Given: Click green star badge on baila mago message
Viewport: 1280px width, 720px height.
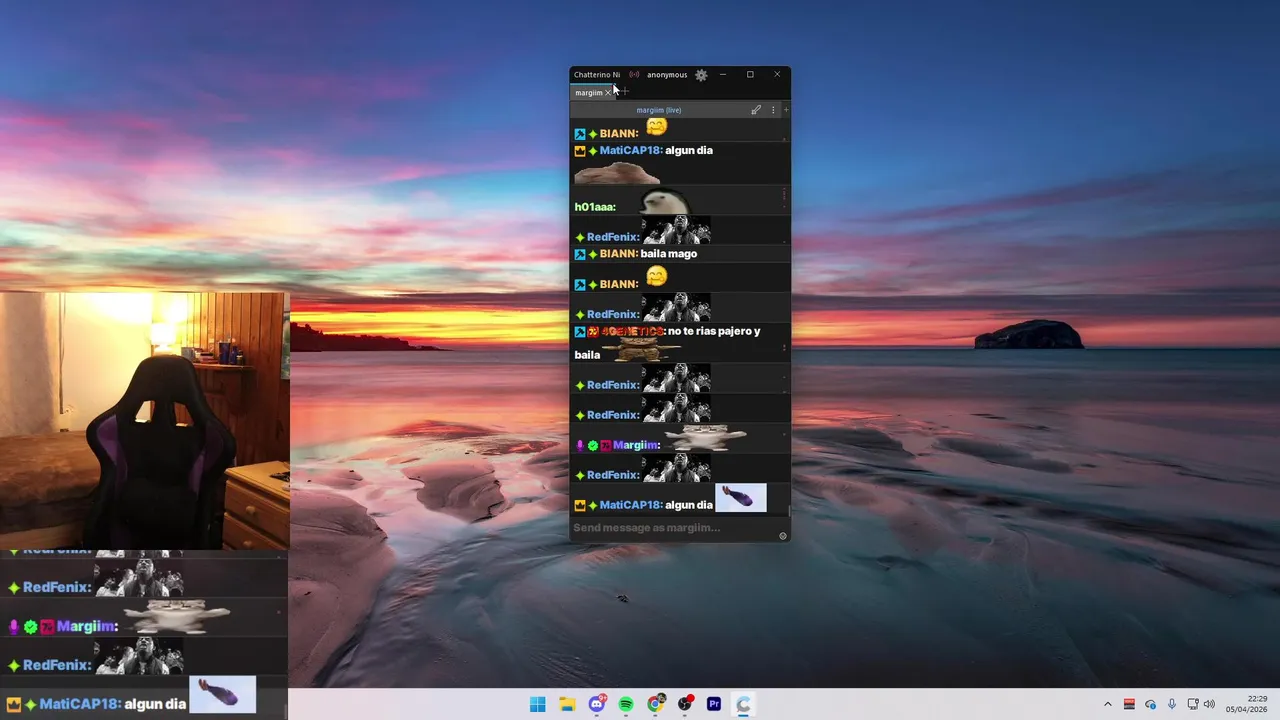Looking at the screenshot, I should click(x=593, y=254).
